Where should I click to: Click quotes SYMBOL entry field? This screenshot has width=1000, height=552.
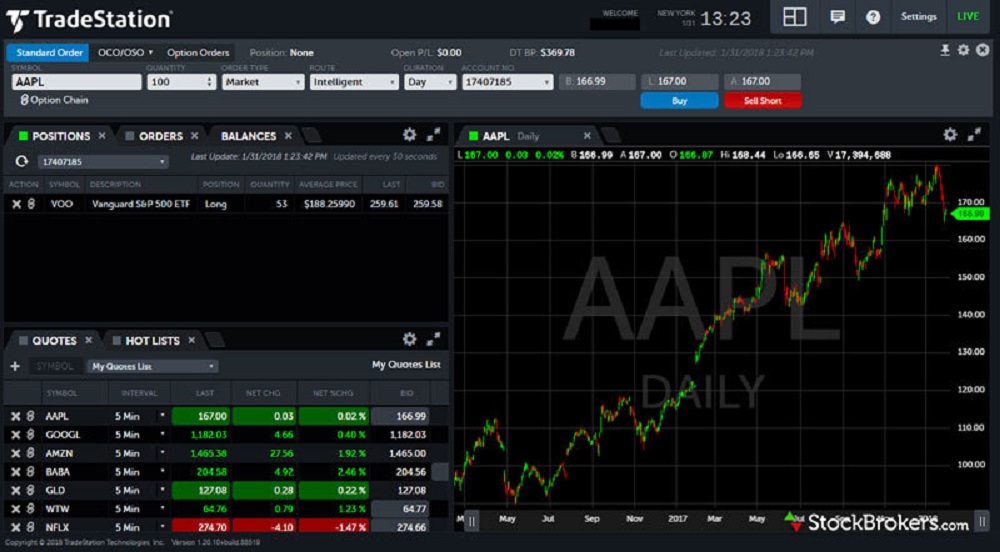pos(55,367)
